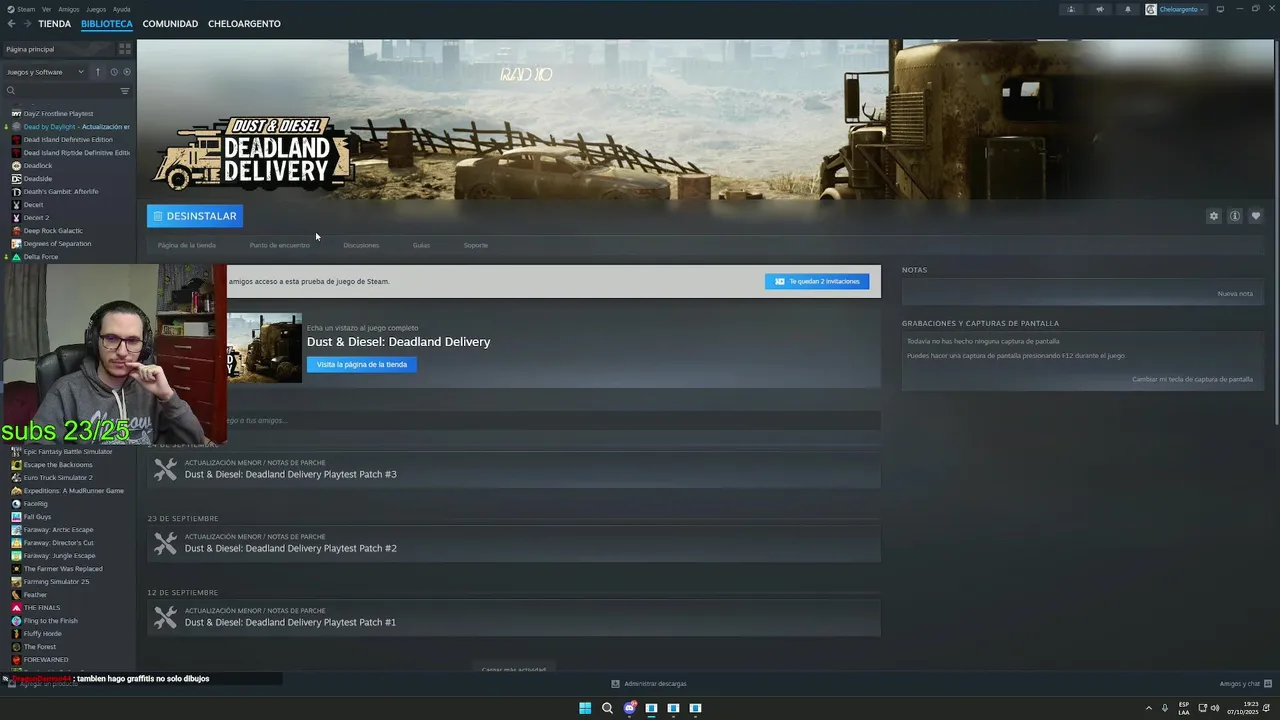1280x720 pixels.
Task: Click the upward arrow sort icon
Action: (x=98, y=72)
